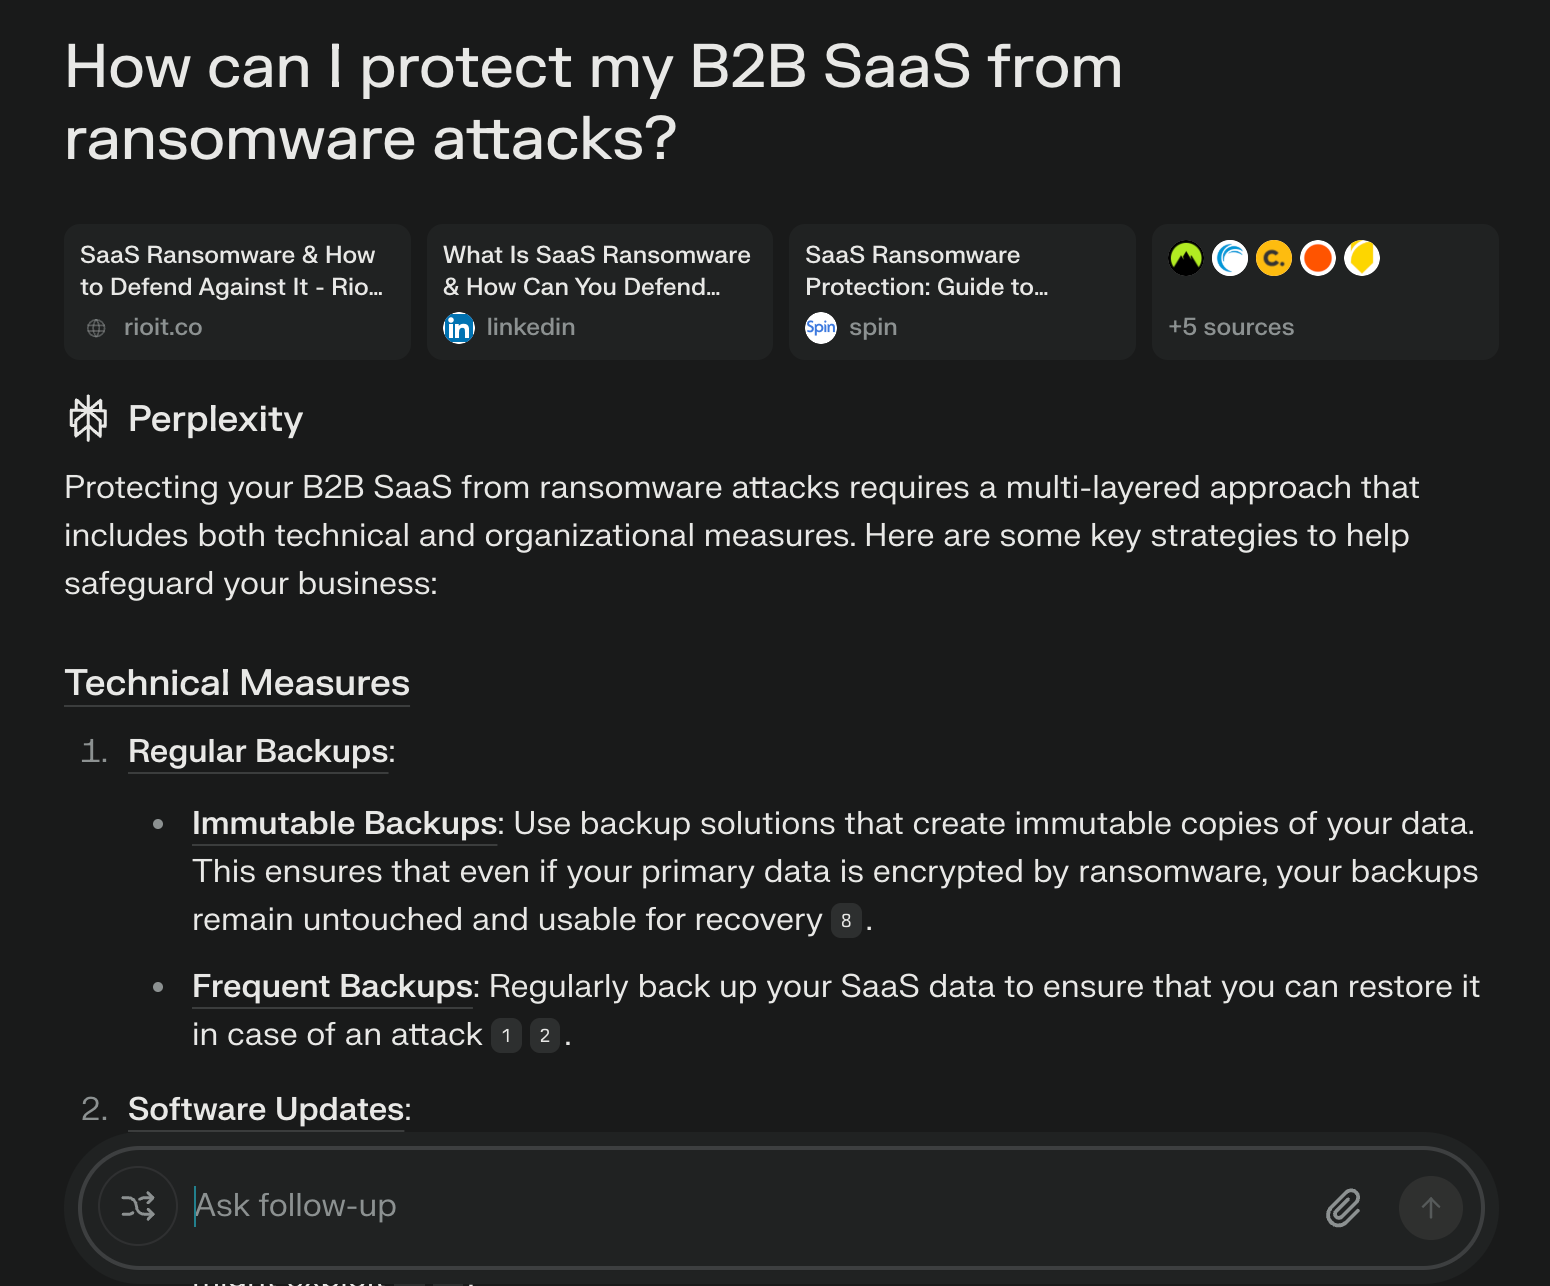Viewport: 1550px width, 1286px height.
Task: Click the blue wave favicon in the sources row
Action: click(1230, 258)
